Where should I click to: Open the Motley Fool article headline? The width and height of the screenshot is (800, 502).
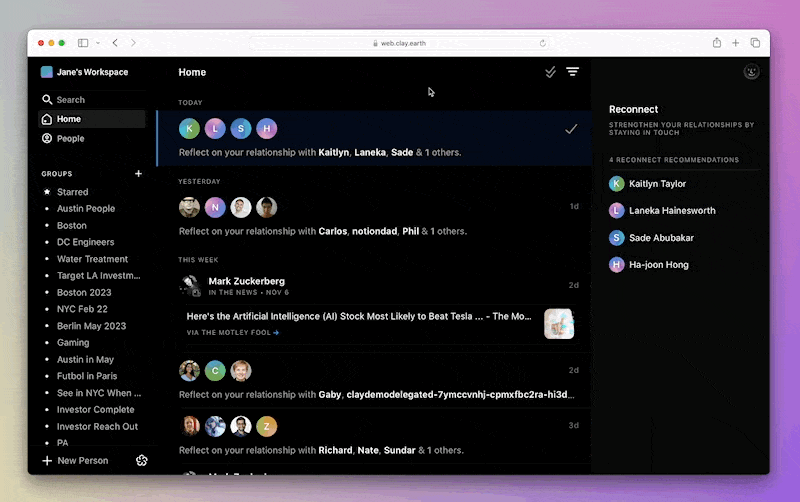click(x=359, y=316)
